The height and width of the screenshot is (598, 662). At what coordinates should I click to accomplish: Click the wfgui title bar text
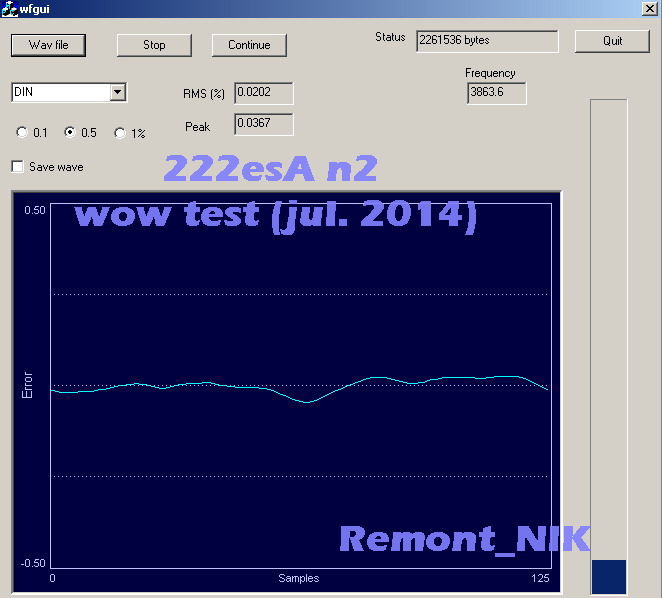36,7
